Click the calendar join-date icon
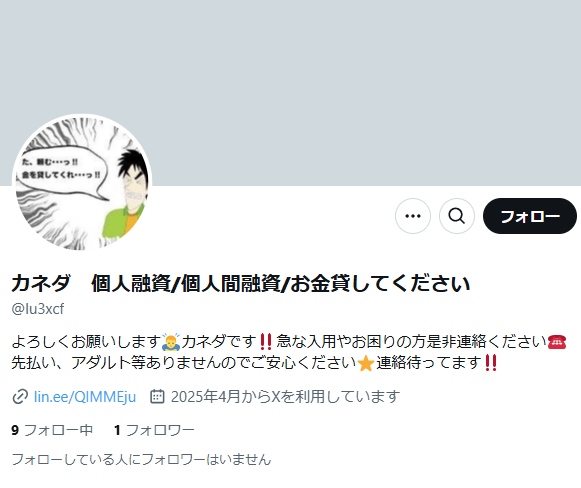 [x=157, y=396]
